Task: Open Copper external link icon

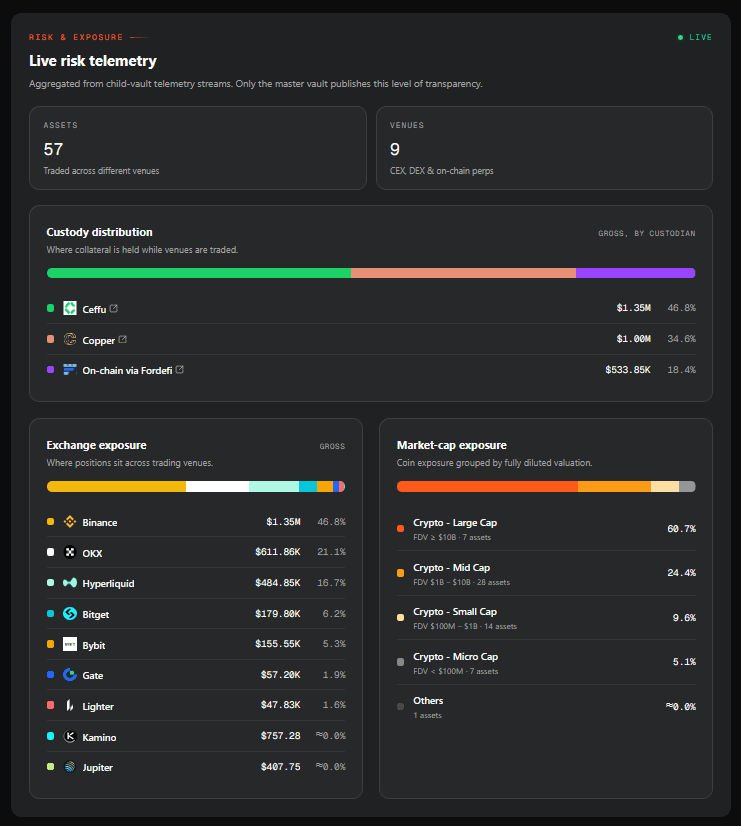Action: [123, 340]
